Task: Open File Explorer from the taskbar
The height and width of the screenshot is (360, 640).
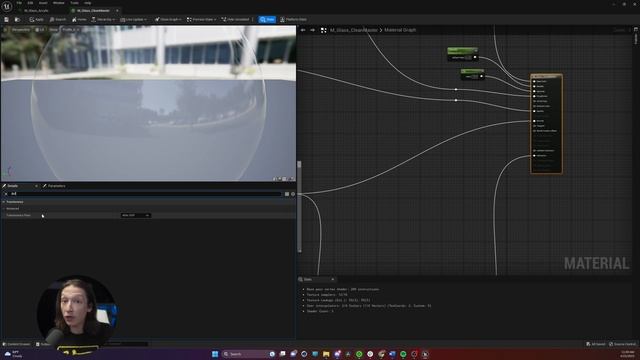Action: [x=326, y=354]
